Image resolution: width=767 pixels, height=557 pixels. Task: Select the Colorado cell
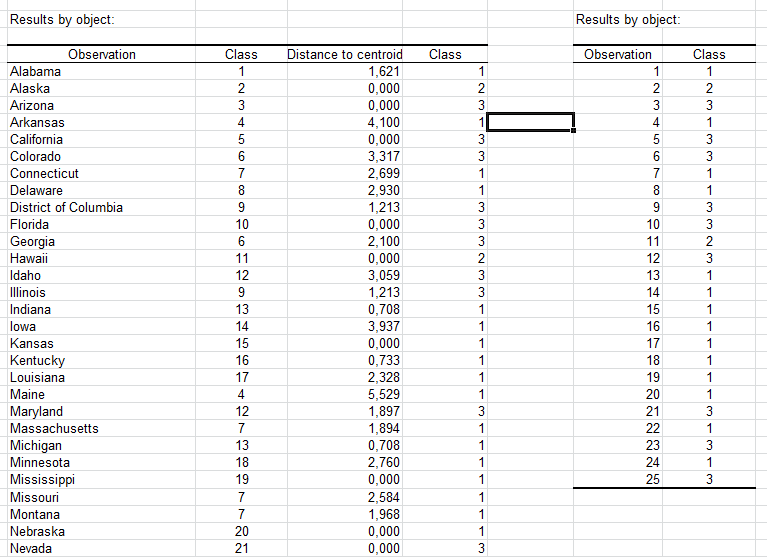click(x=101, y=156)
